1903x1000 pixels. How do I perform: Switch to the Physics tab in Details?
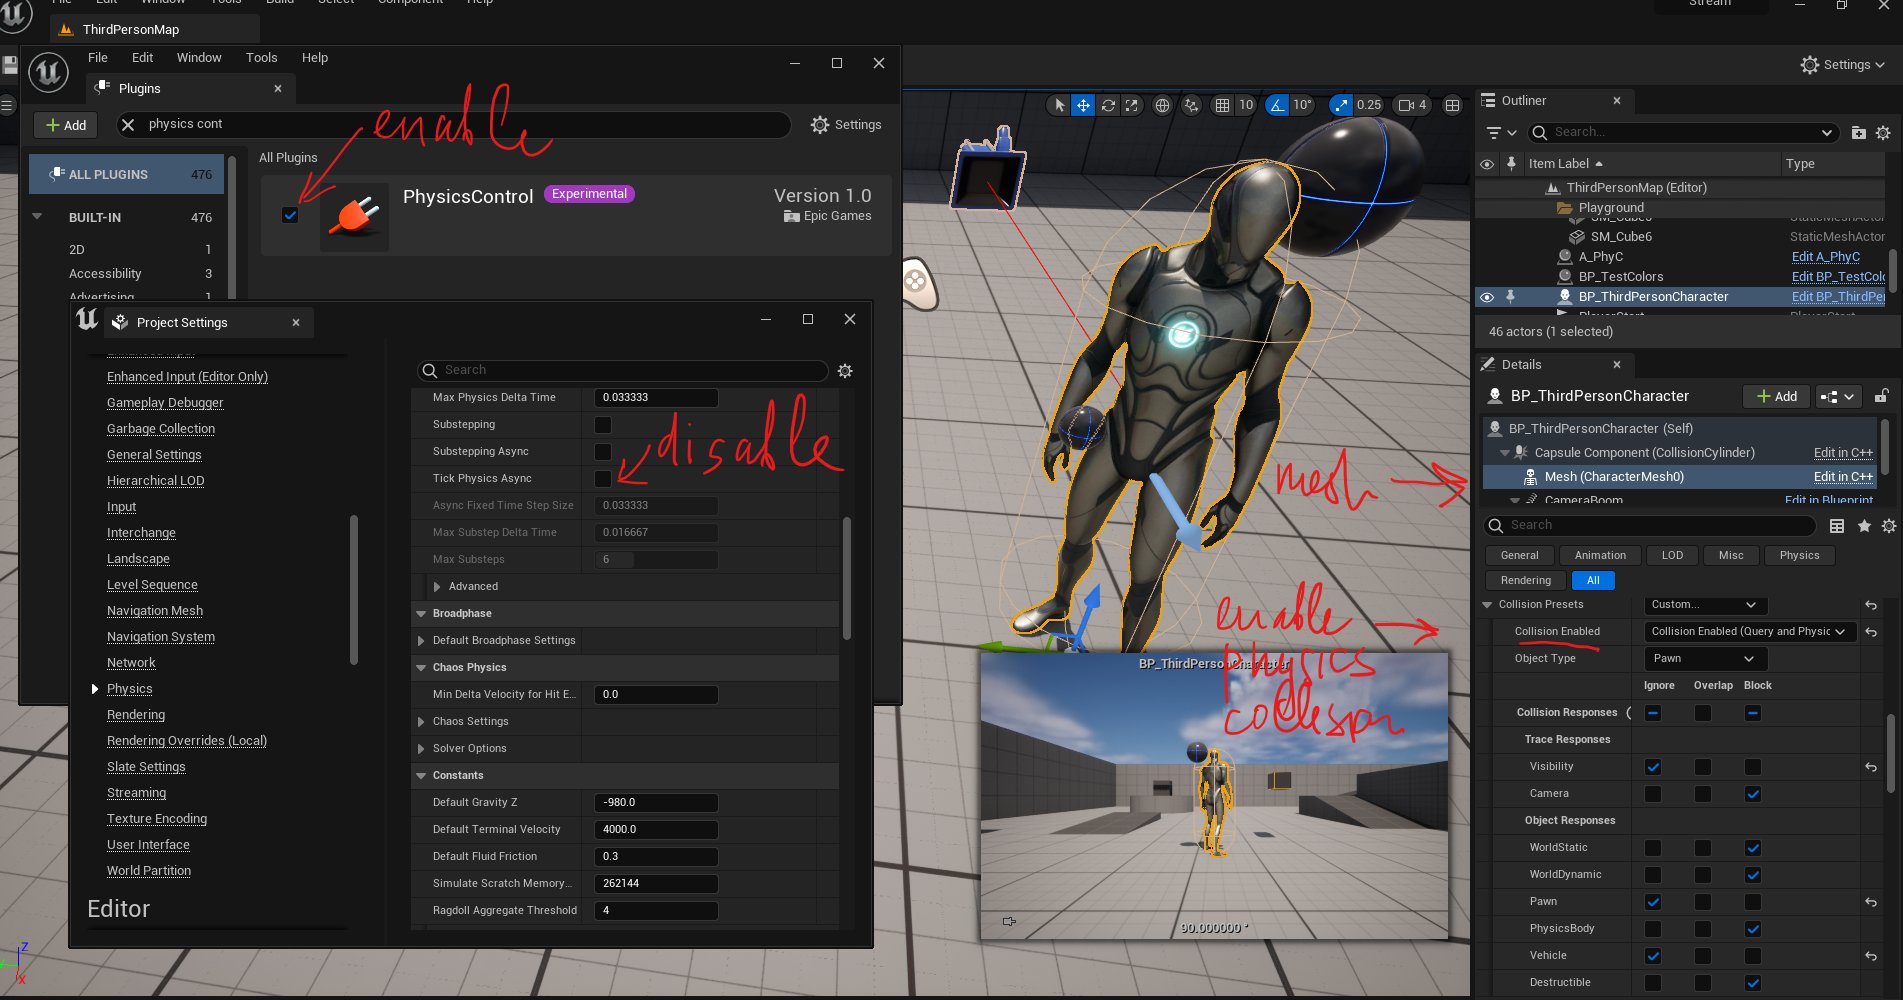coord(1799,555)
